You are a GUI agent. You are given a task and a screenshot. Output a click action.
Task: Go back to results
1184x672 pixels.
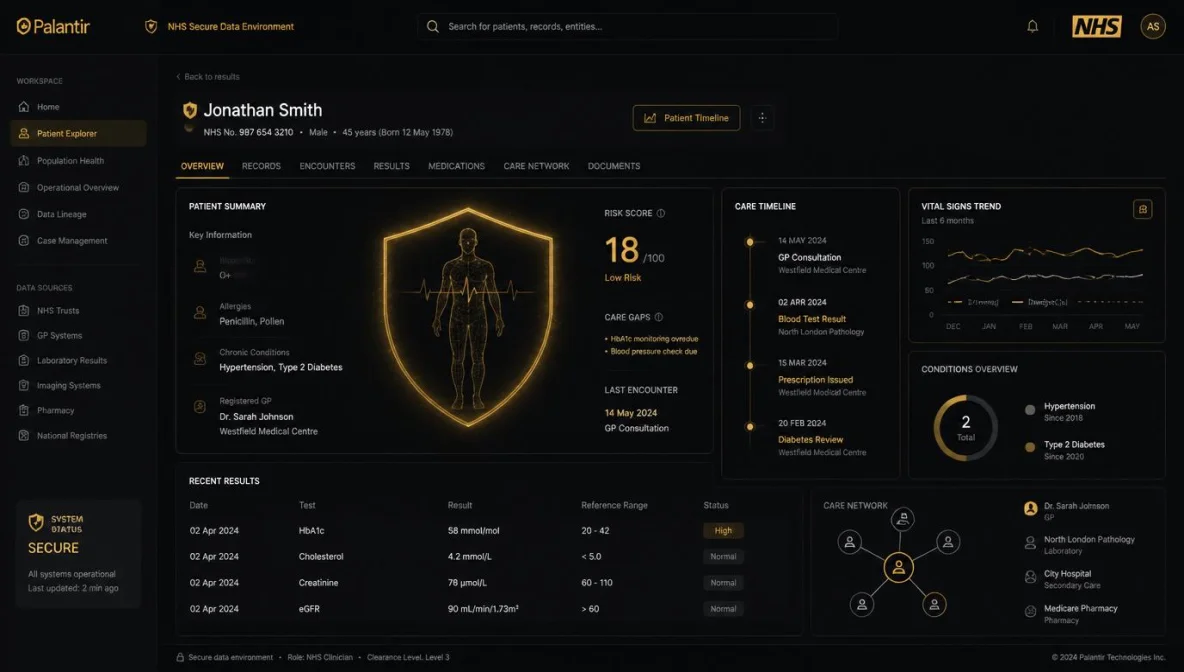[208, 76]
